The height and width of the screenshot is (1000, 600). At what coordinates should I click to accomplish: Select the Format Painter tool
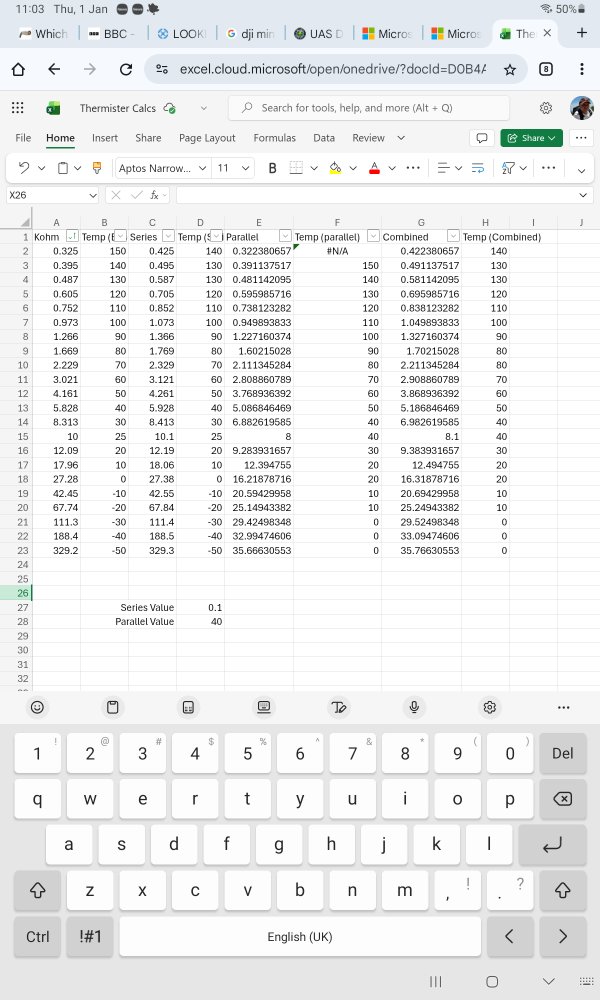[x=97, y=168]
